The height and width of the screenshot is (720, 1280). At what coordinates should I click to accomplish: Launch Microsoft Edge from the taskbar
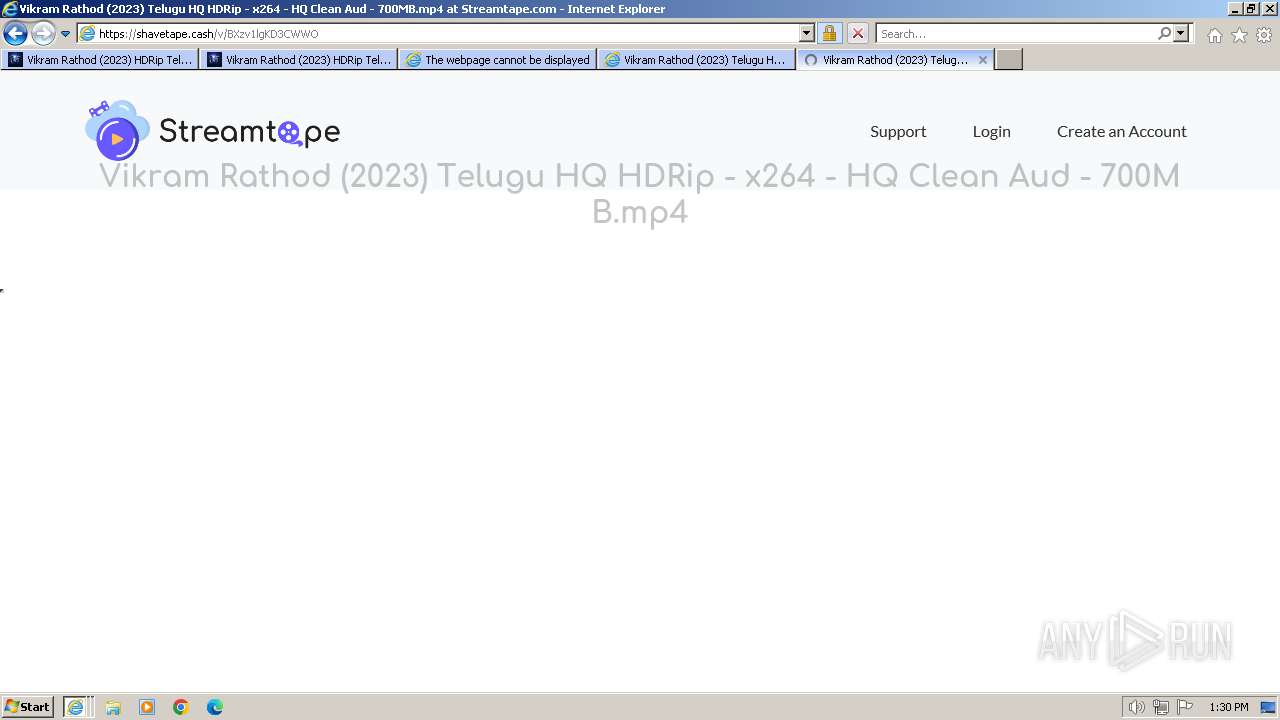pyautogui.click(x=215, y=707)
